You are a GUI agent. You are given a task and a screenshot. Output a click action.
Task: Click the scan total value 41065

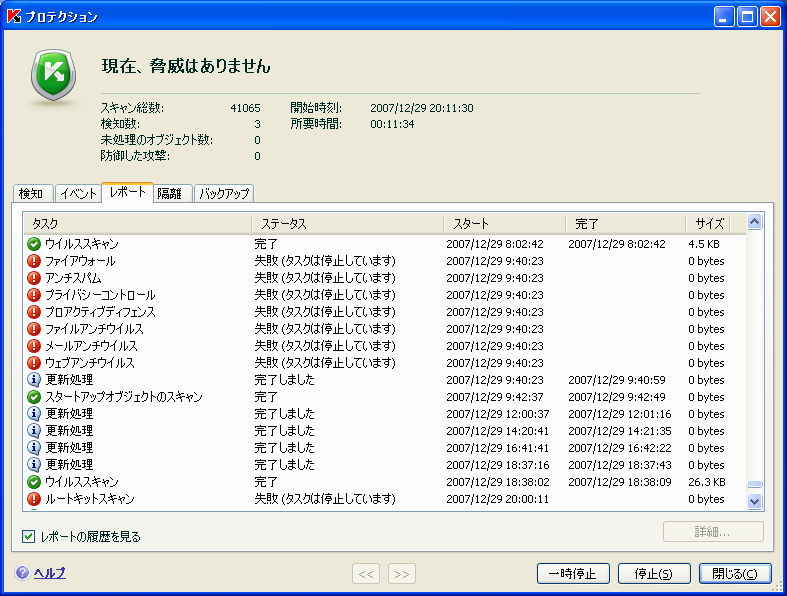[245, 108]
